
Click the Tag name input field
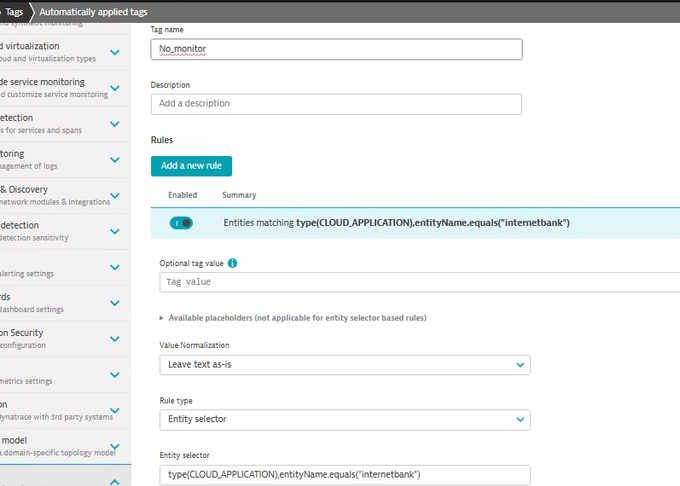click(336, 49)
